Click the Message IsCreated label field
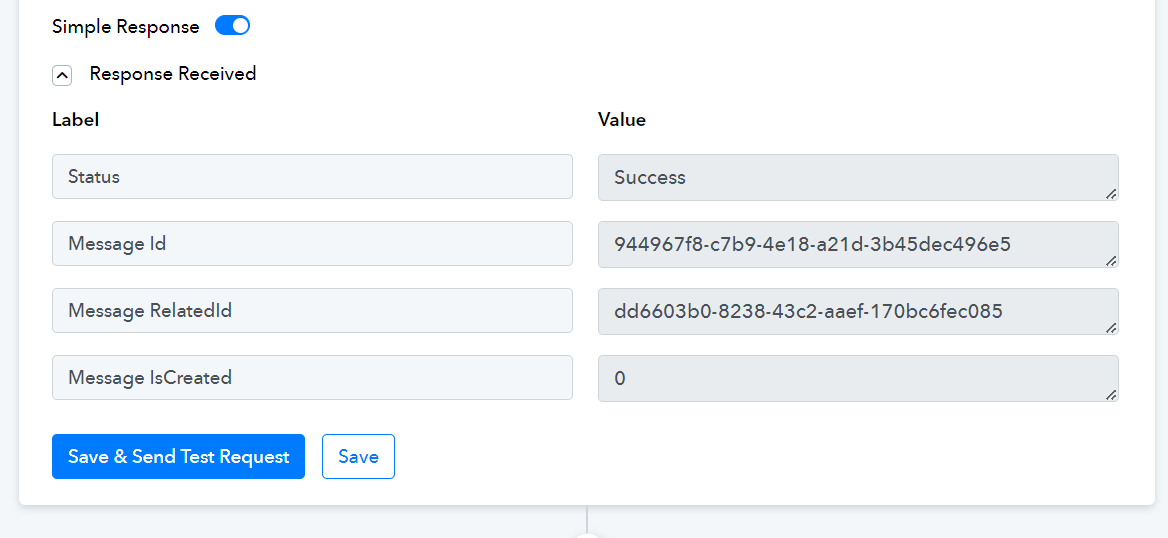1168x538 pixels. (312, 378)
